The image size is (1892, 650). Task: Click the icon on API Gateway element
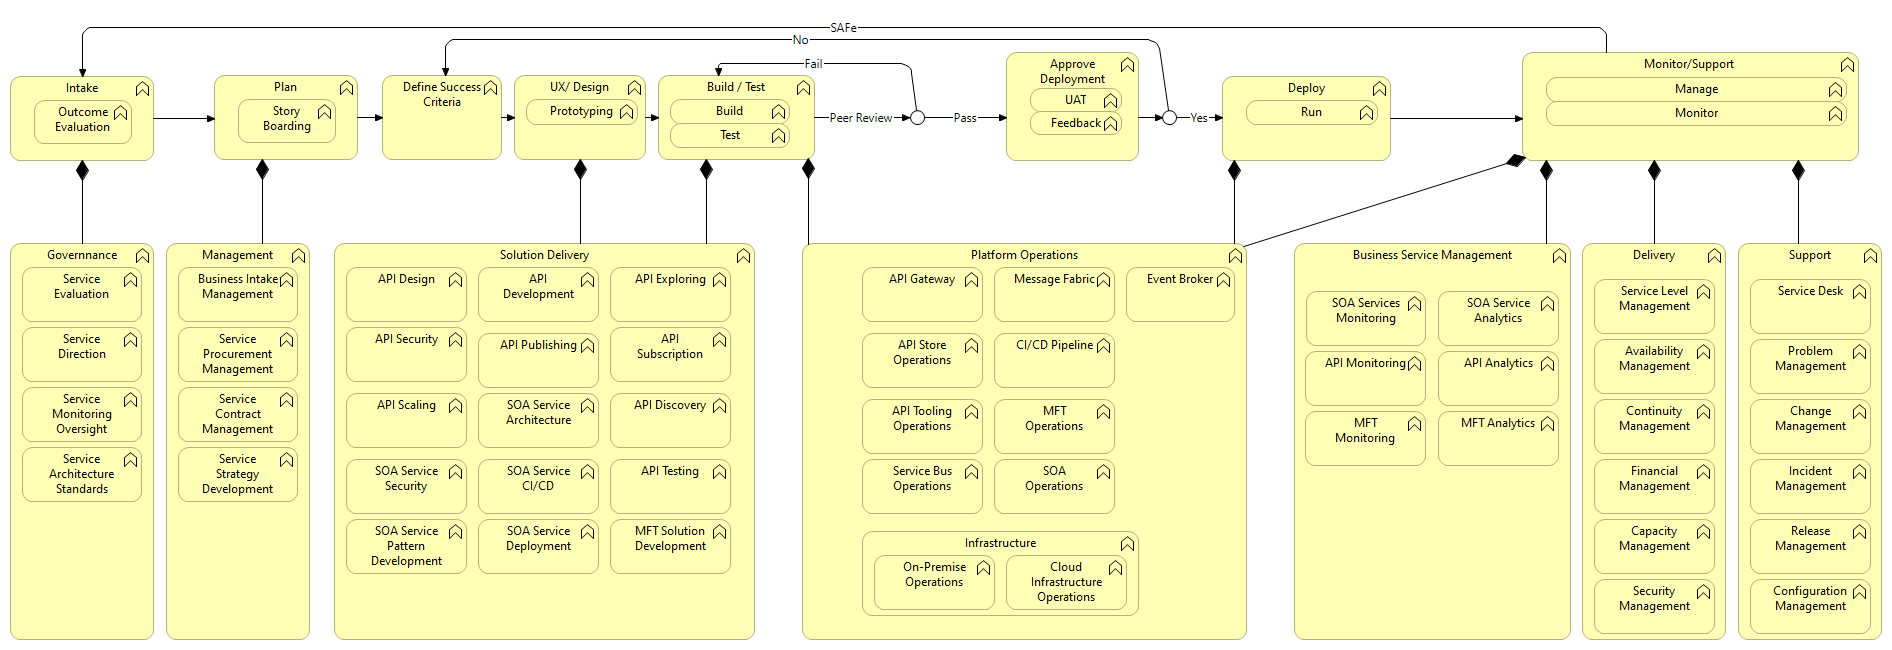tap(971, 280)
